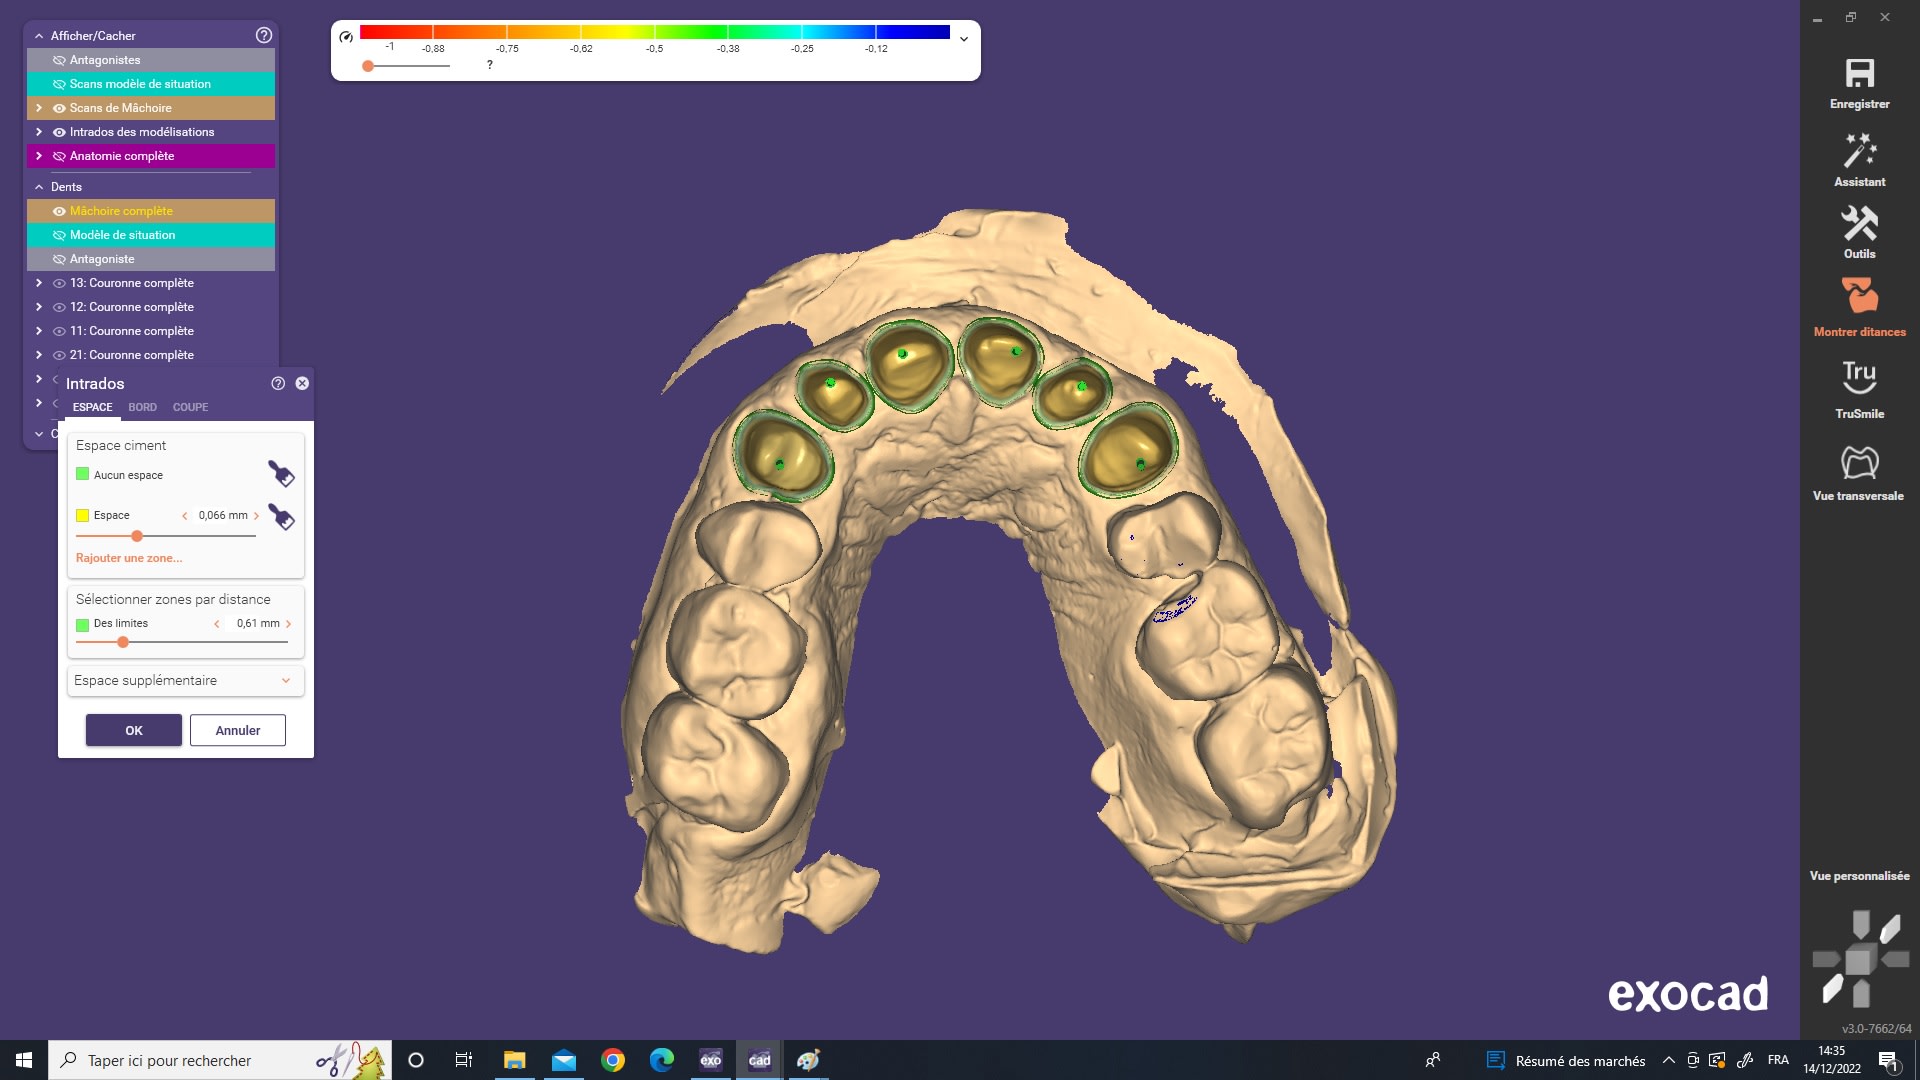The image size is (1920, 1080).
Task: Open the Espace supplémentaire dropdown
Action: tap(185, 680)
